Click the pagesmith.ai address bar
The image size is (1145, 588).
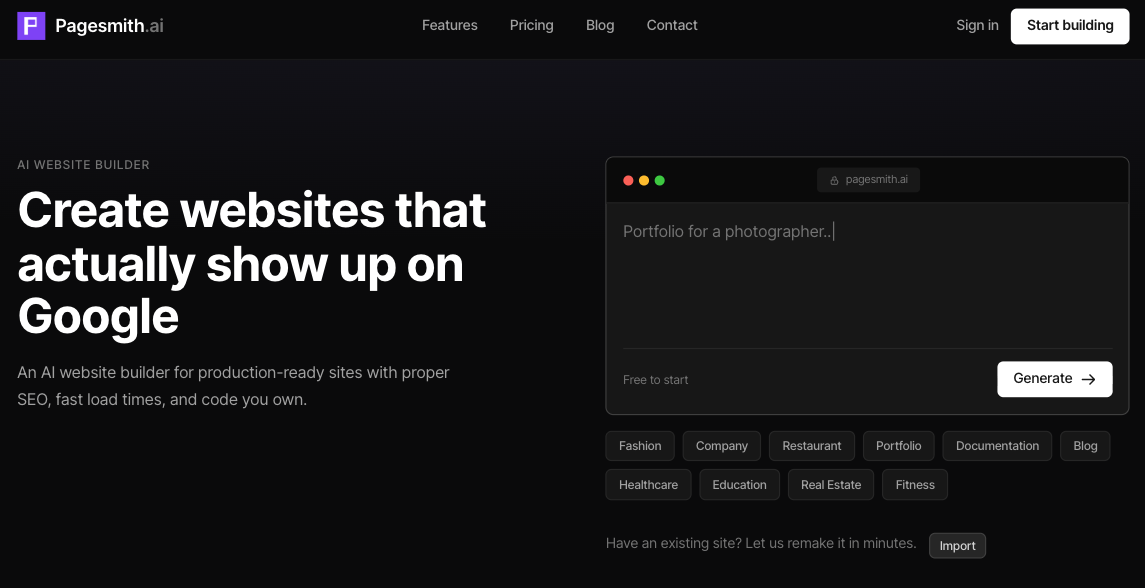[x=868, y=180]
